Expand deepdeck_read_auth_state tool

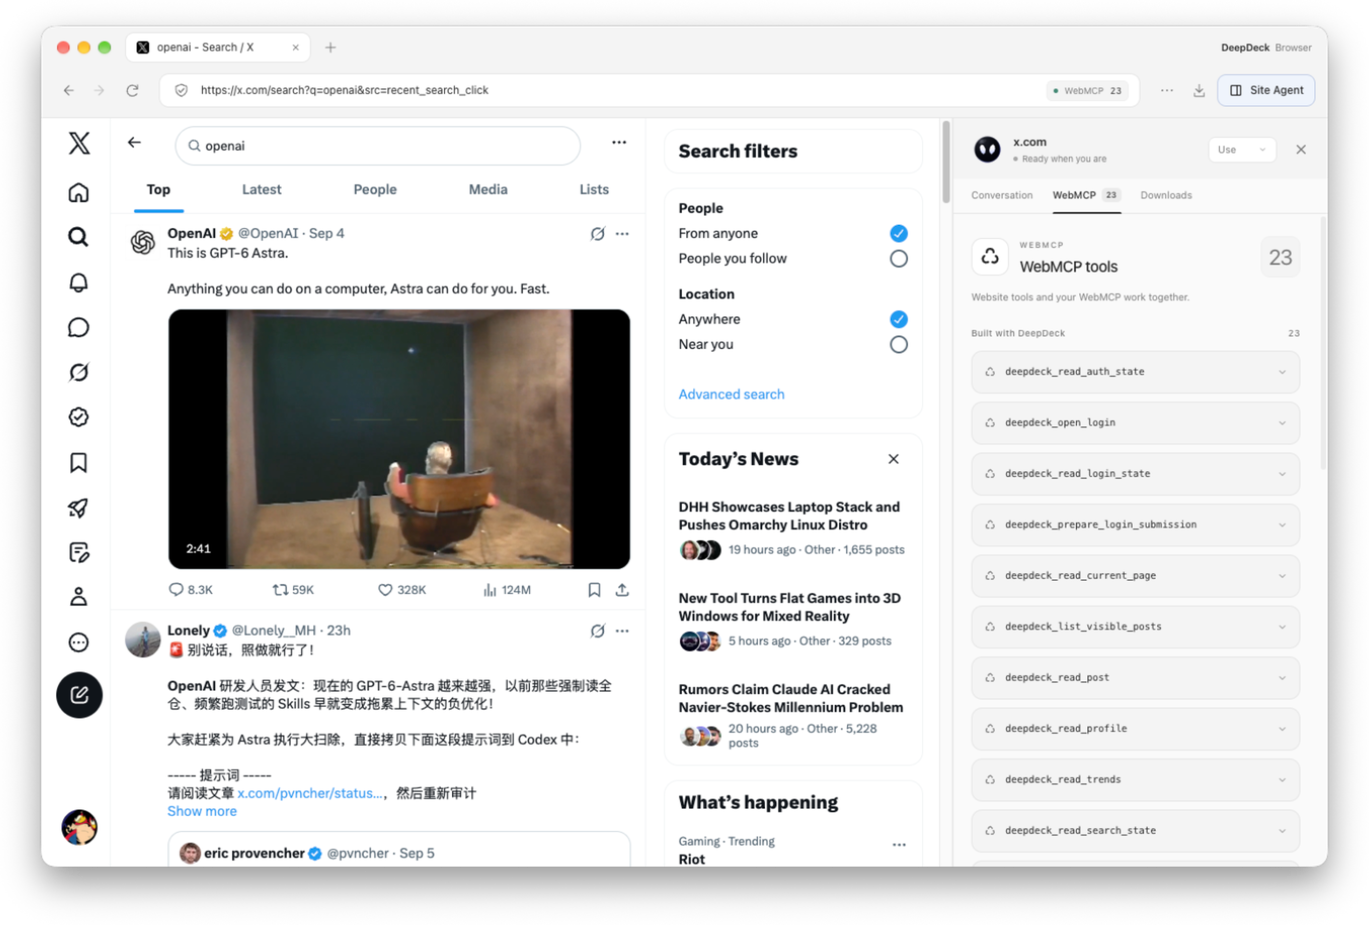(1135, 372)
